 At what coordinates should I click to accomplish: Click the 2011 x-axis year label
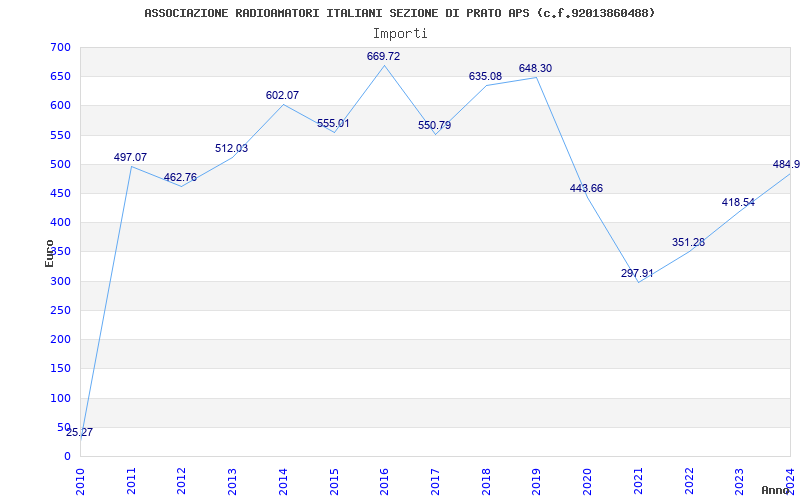pyautogui.click(x=131, y=481)
